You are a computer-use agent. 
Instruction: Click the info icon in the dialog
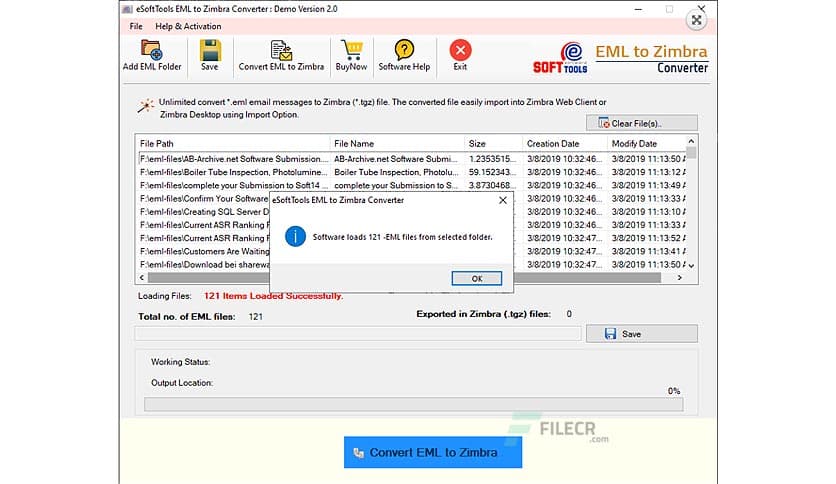click(x=295, y=236)
